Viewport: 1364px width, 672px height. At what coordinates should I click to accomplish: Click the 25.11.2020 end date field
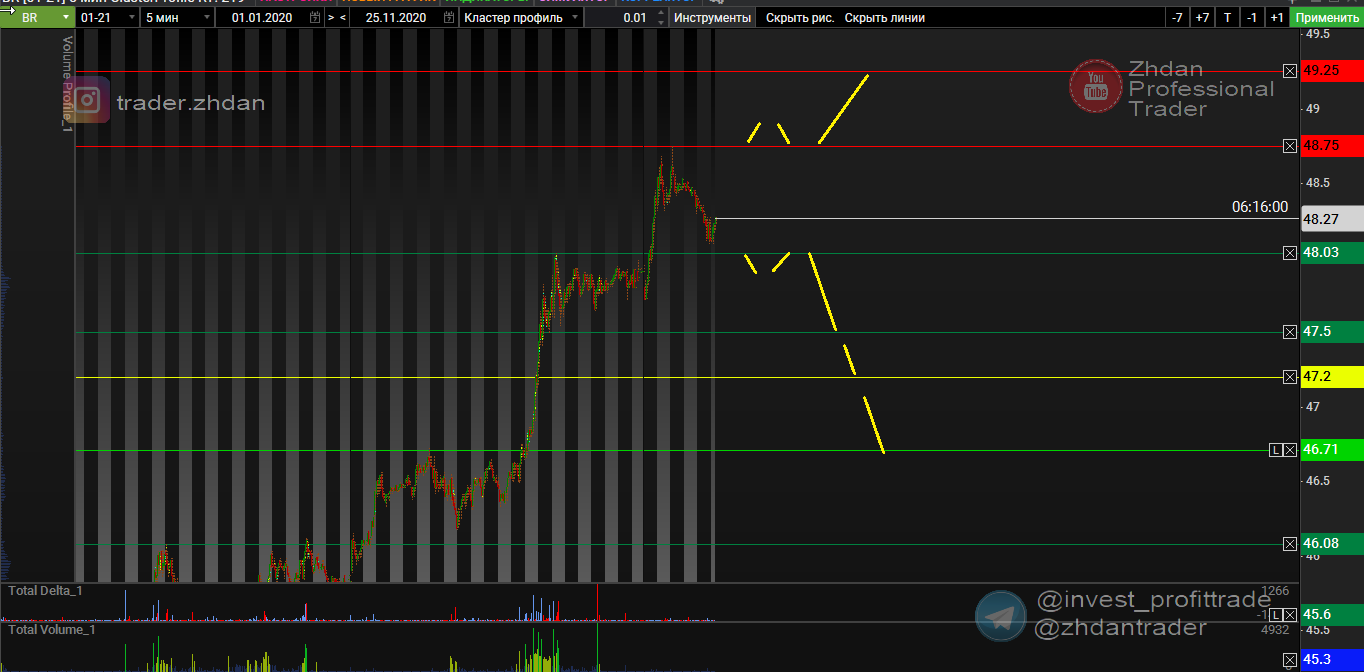pos(395,18)
